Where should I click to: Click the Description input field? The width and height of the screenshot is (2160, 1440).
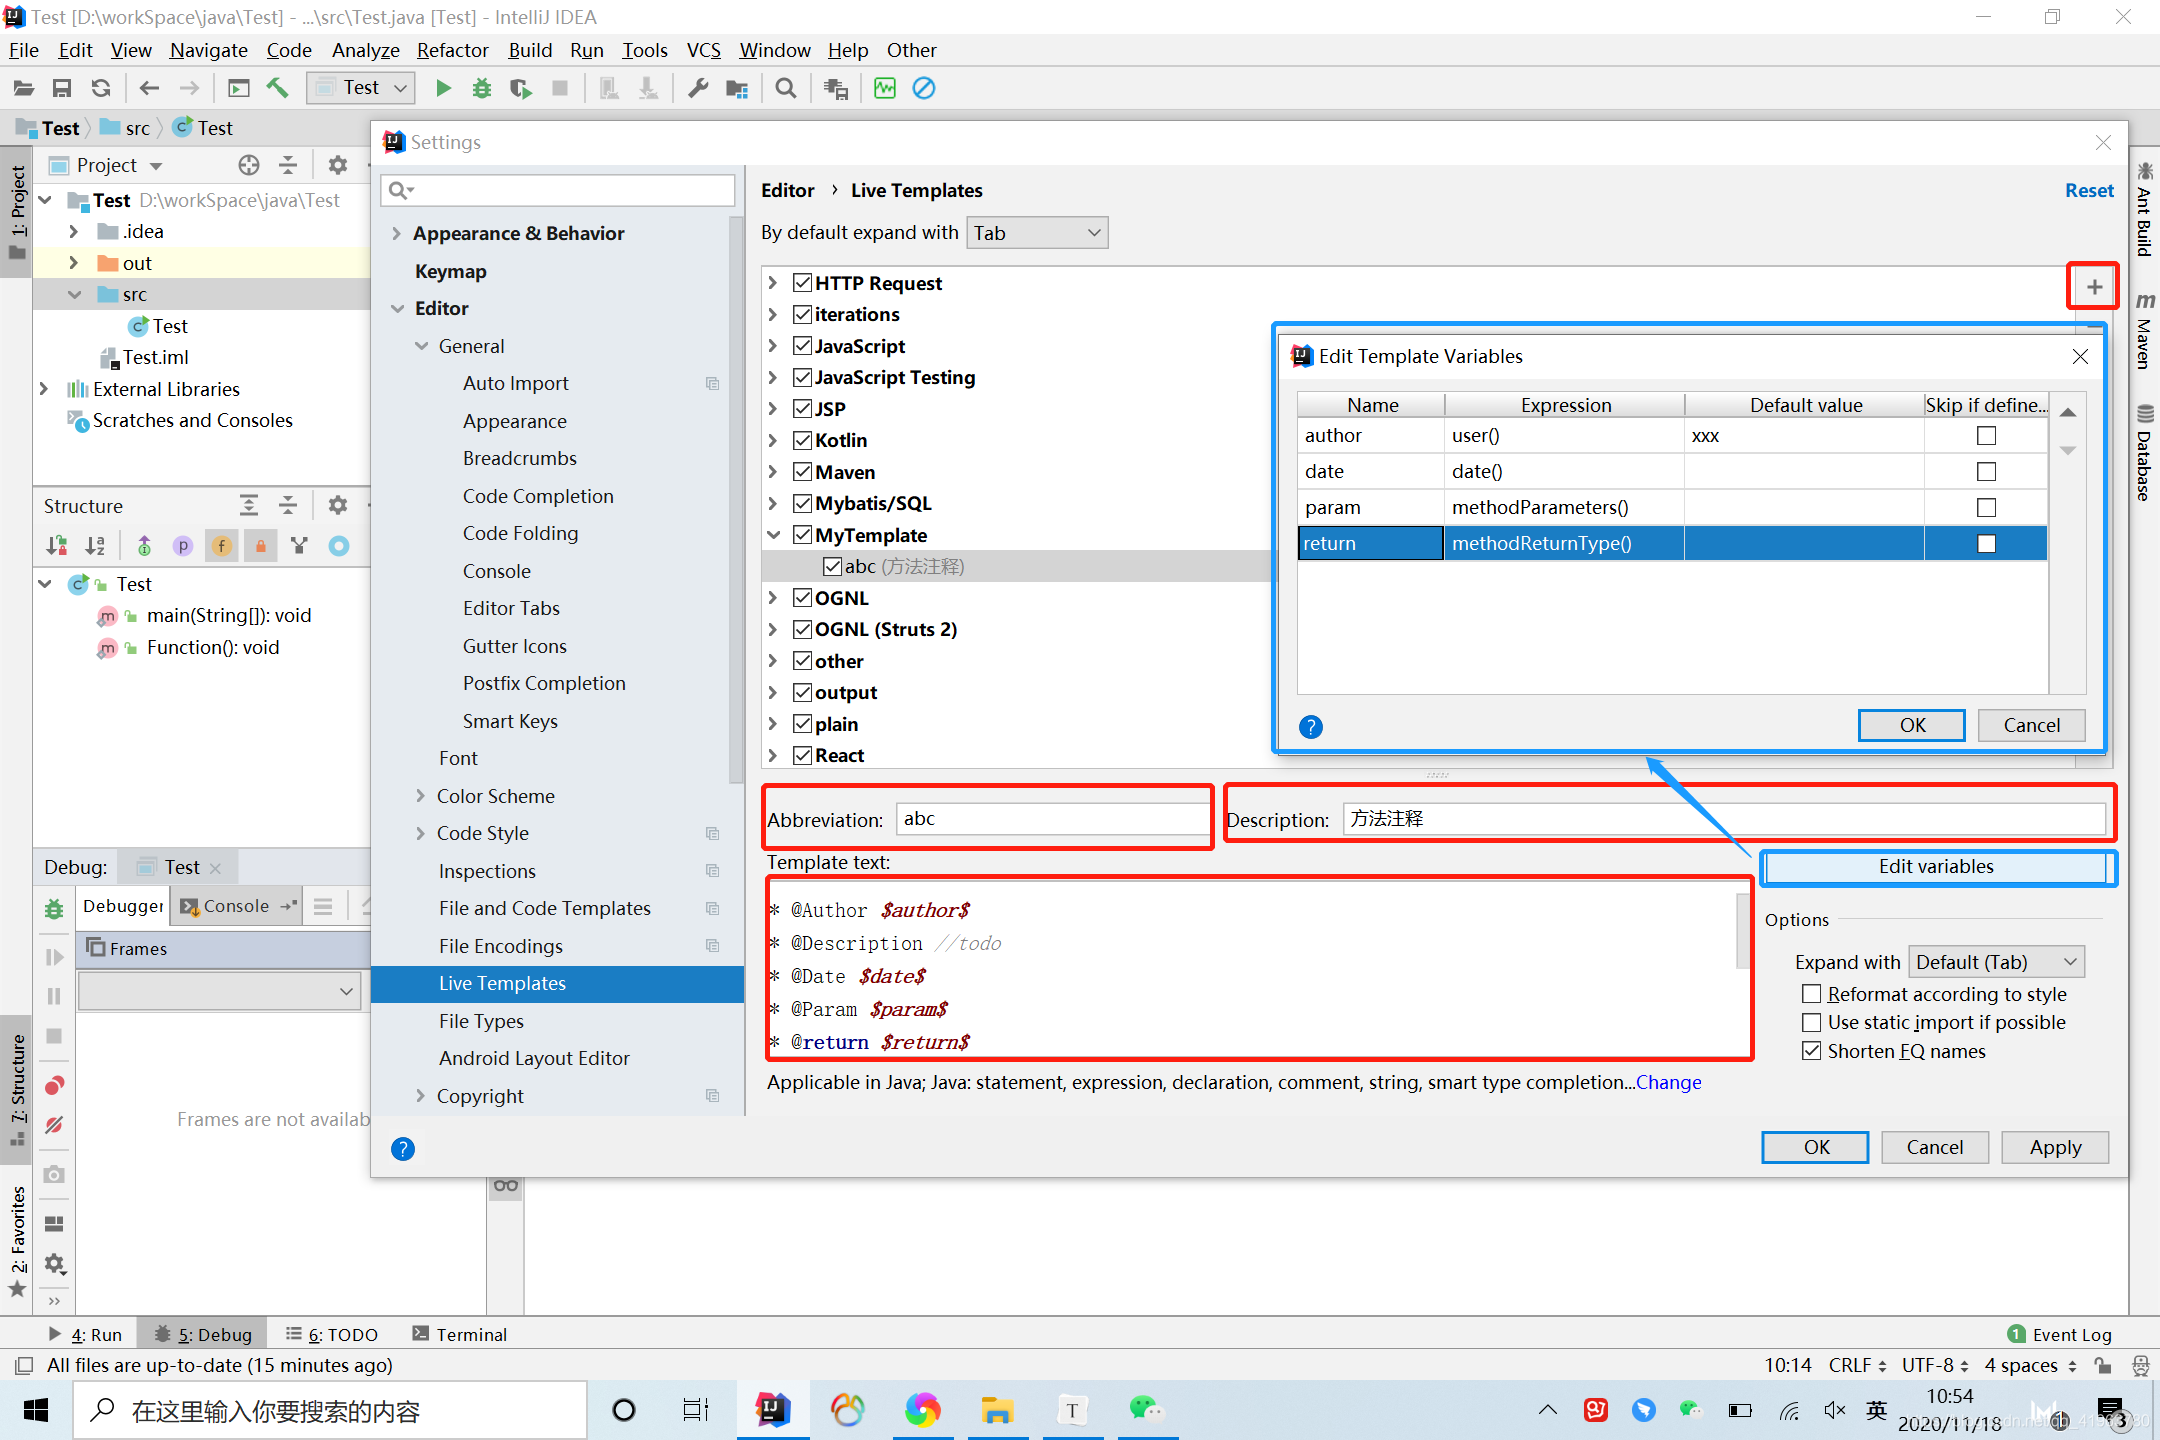[1724, 819]
